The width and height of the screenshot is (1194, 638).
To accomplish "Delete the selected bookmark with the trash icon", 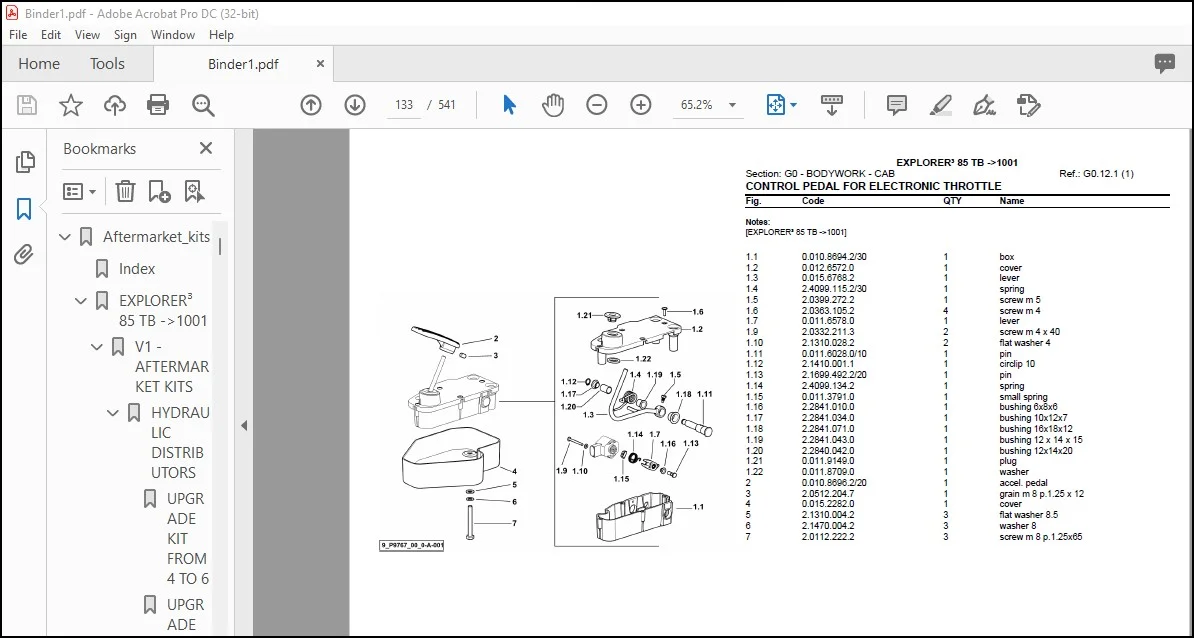I will point(126,191).
